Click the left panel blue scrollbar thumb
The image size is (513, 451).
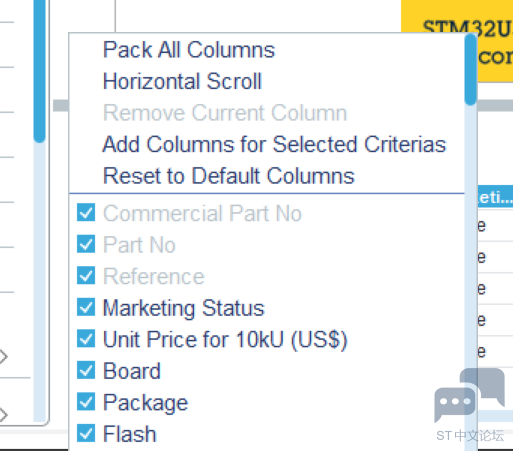tap(39, 71)
